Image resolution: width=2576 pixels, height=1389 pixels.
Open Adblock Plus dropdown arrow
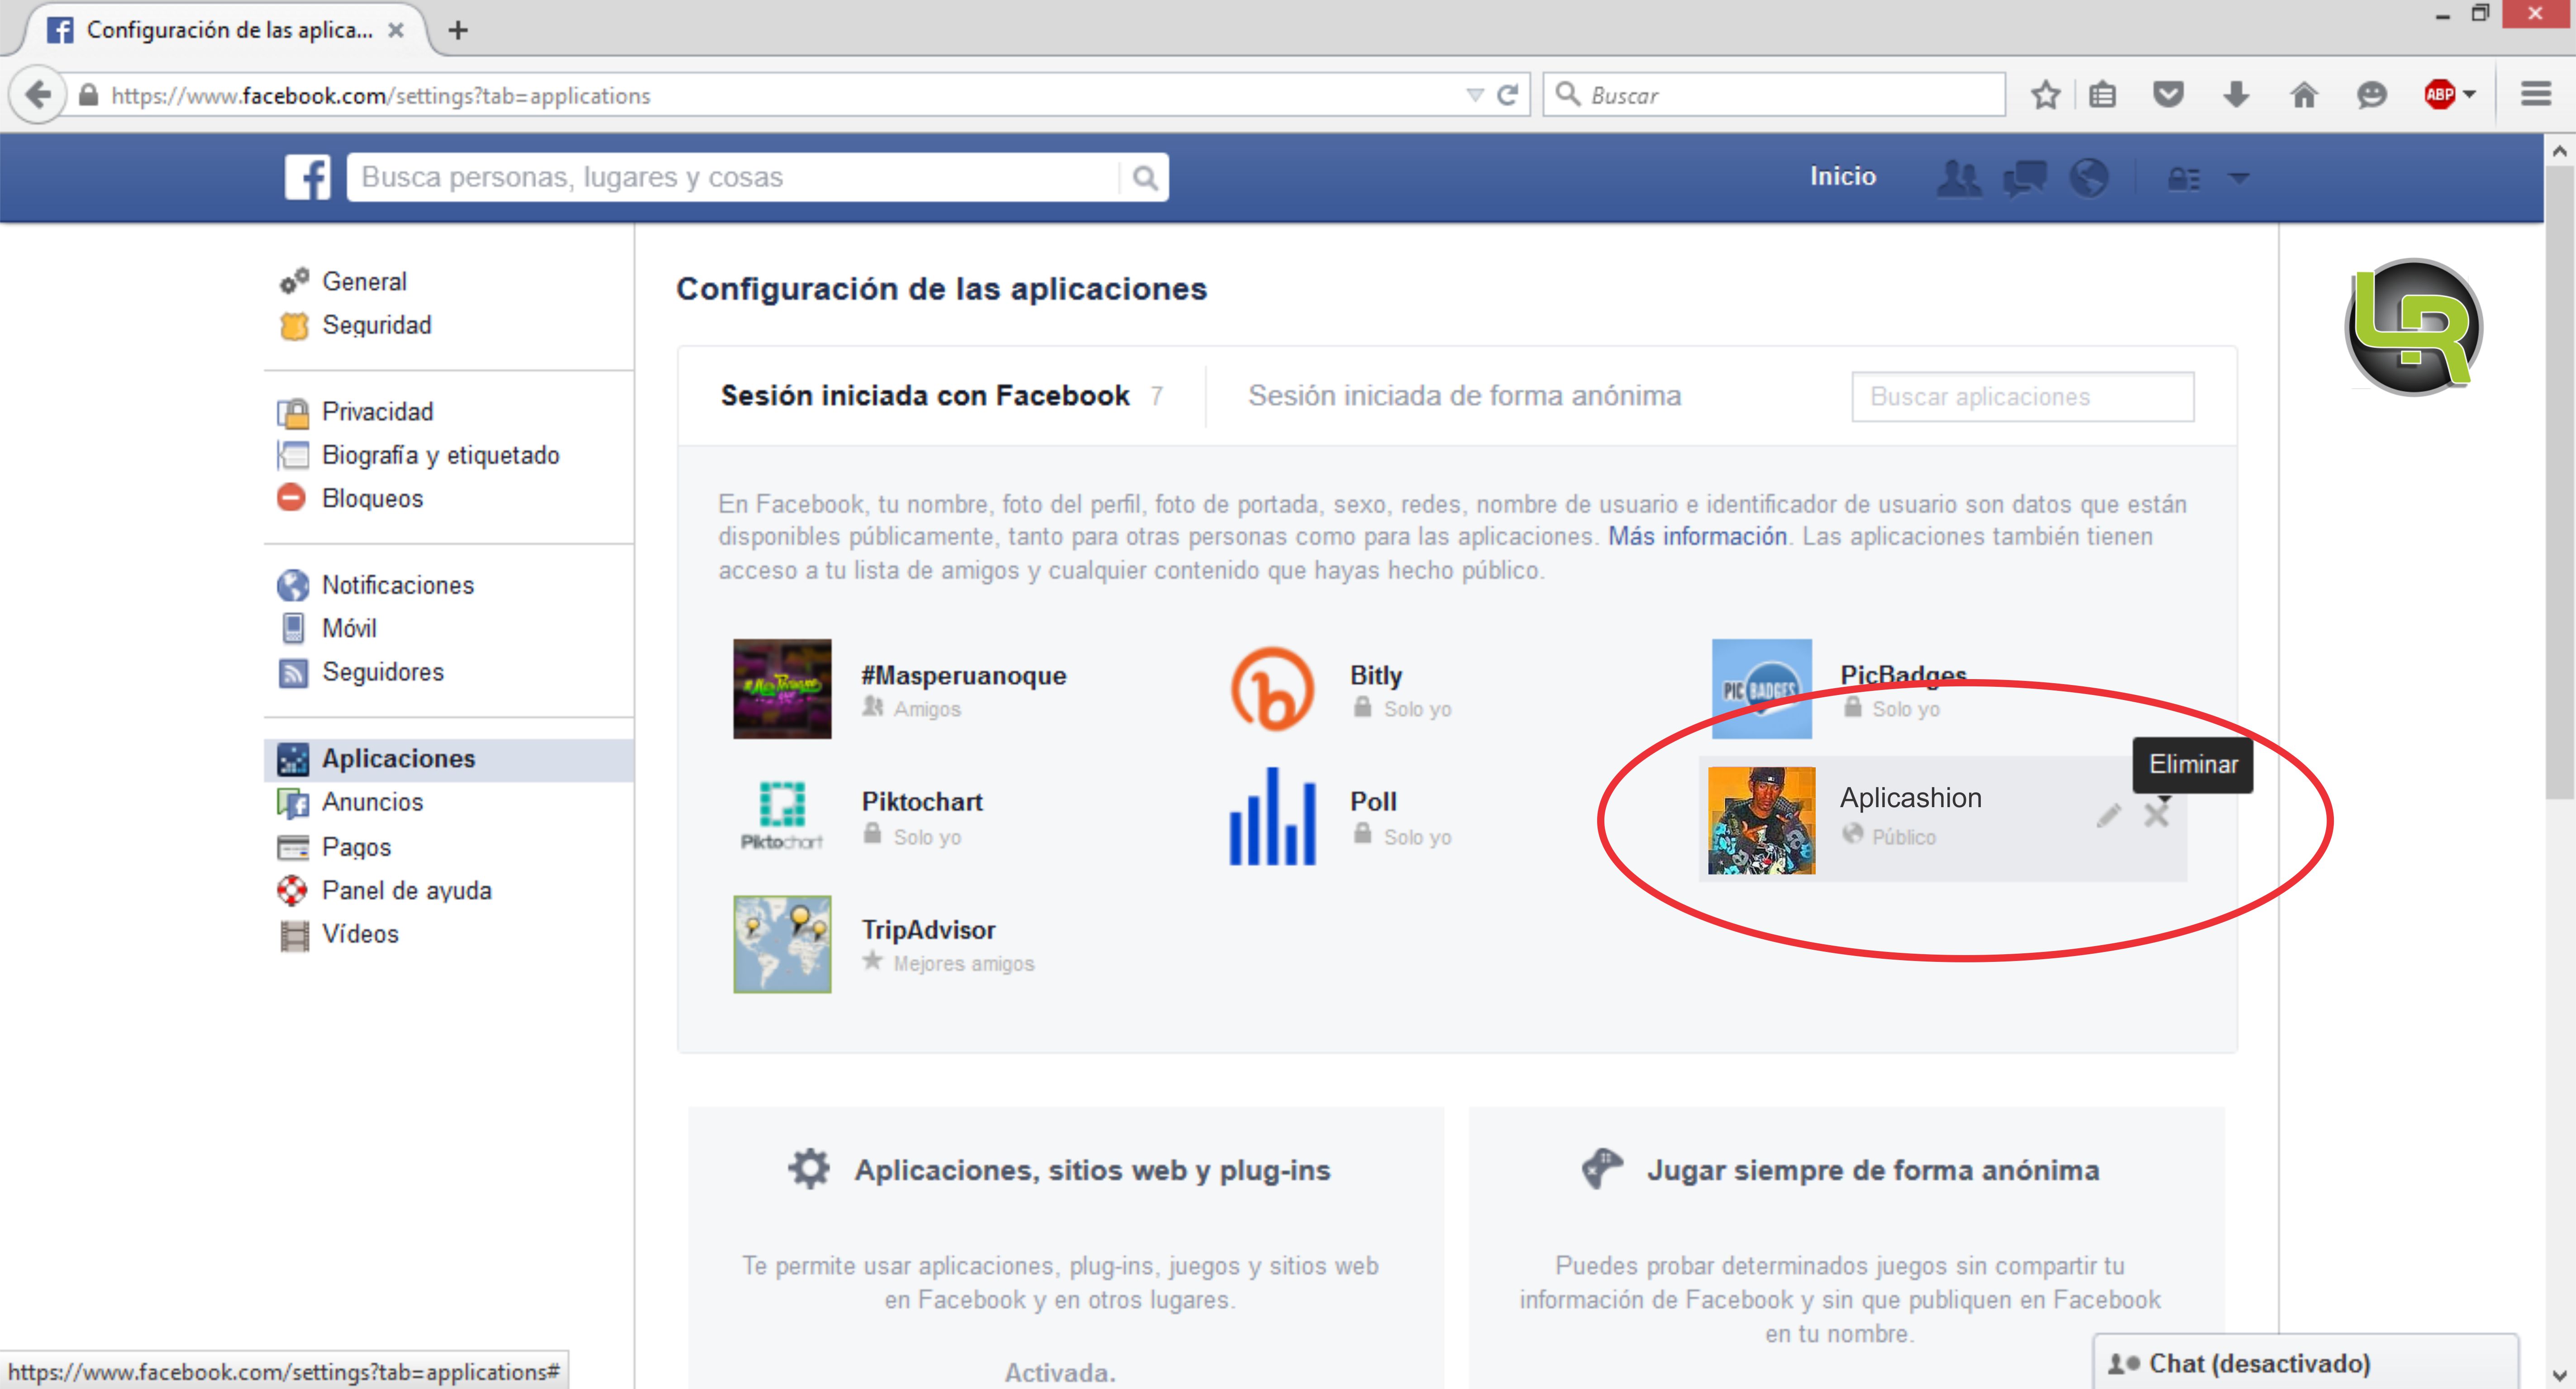click(2469, 95)
